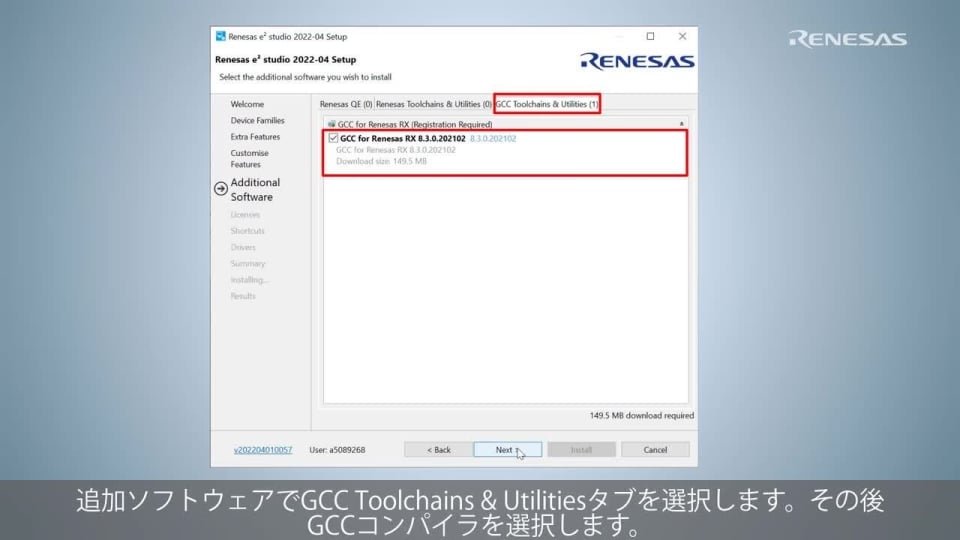Click the Renesas e² studio title bar icon
Image resolution: width=960 pixels, height=540 pixels.
[x=220, y=37]
